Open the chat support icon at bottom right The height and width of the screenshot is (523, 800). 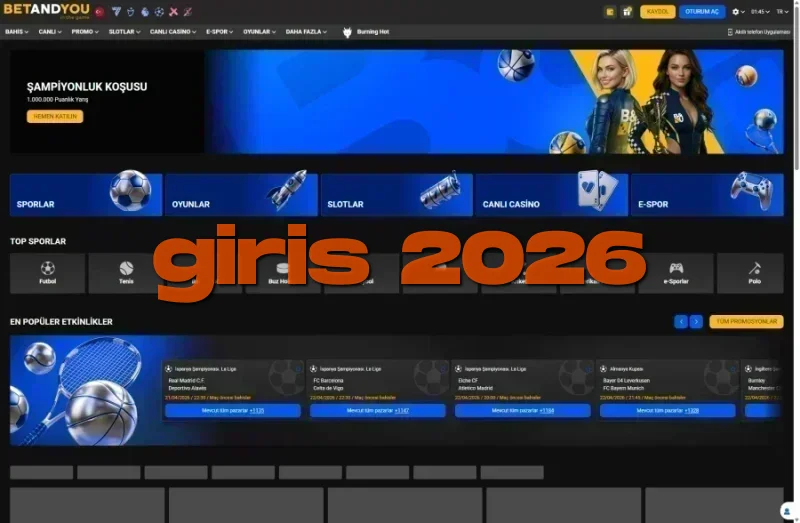tap(787, 511)
